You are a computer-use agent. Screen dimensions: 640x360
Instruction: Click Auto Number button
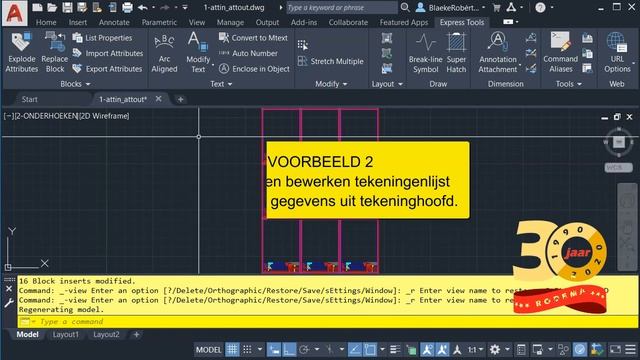tap(248, 53)
